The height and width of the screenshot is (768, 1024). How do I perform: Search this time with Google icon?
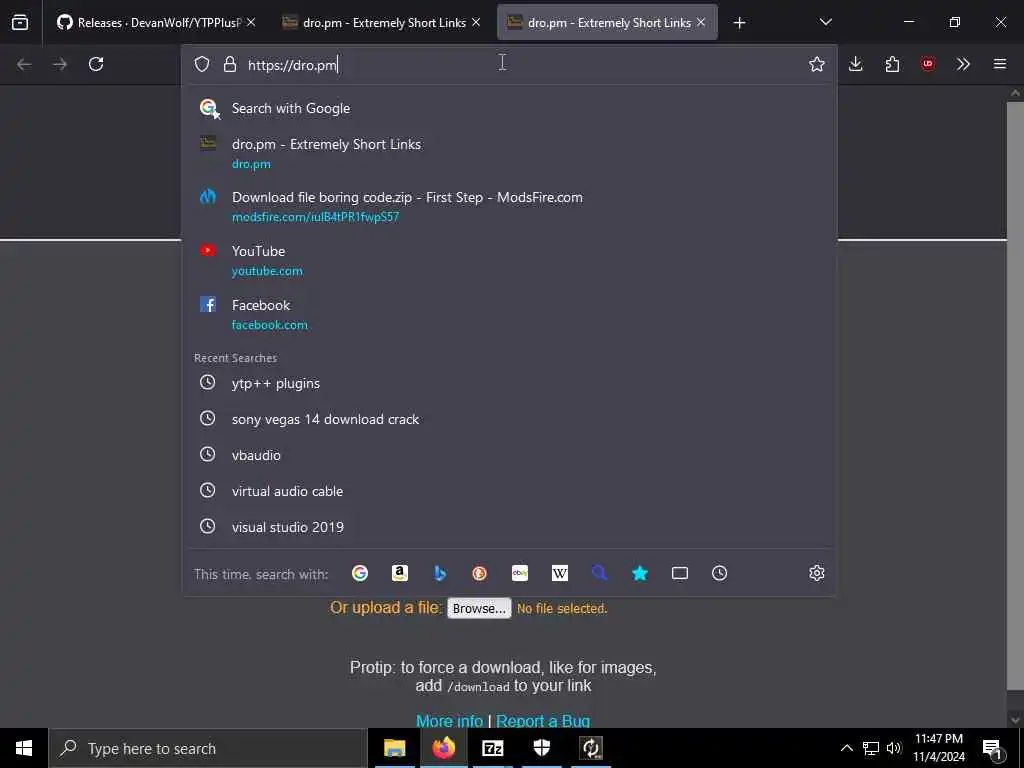click(x=360, y=573)
